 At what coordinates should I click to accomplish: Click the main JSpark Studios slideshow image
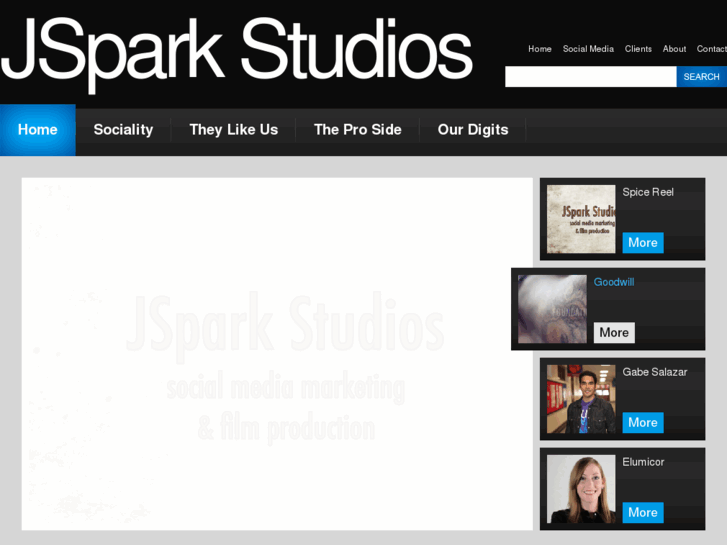[277, 354]
